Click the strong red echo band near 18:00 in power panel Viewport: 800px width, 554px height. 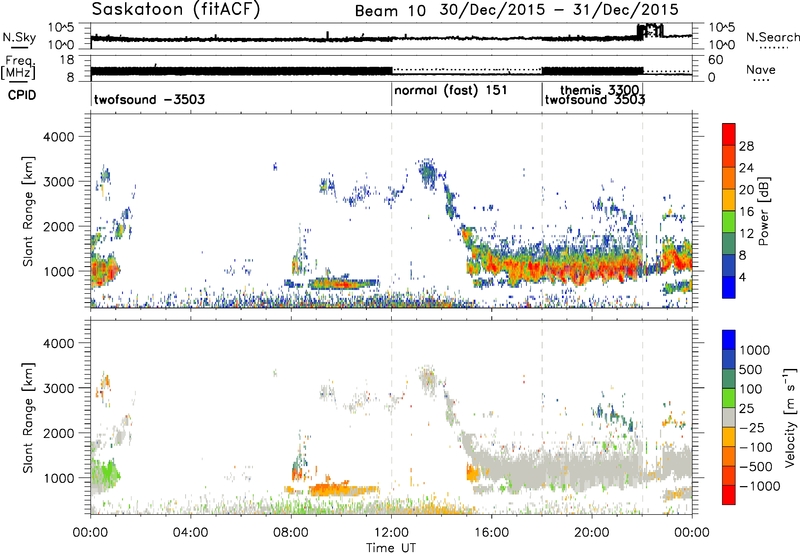coord(542,267)
